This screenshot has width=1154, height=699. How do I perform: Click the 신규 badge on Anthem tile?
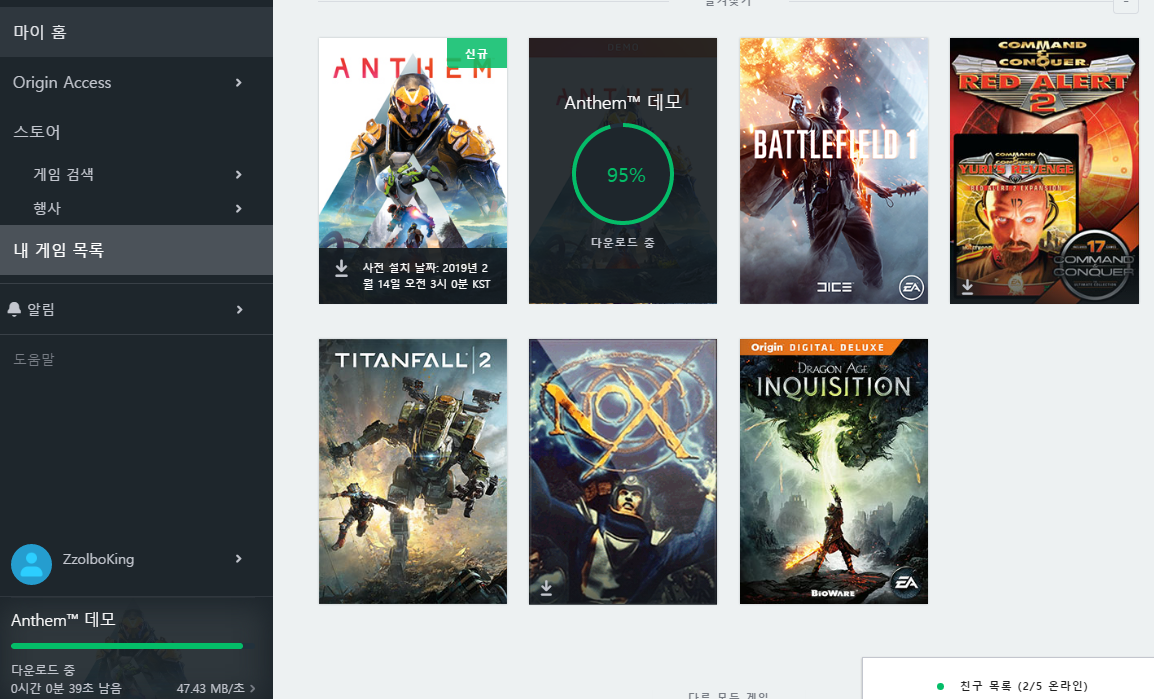pyautogui.click(x=476, y=53)
